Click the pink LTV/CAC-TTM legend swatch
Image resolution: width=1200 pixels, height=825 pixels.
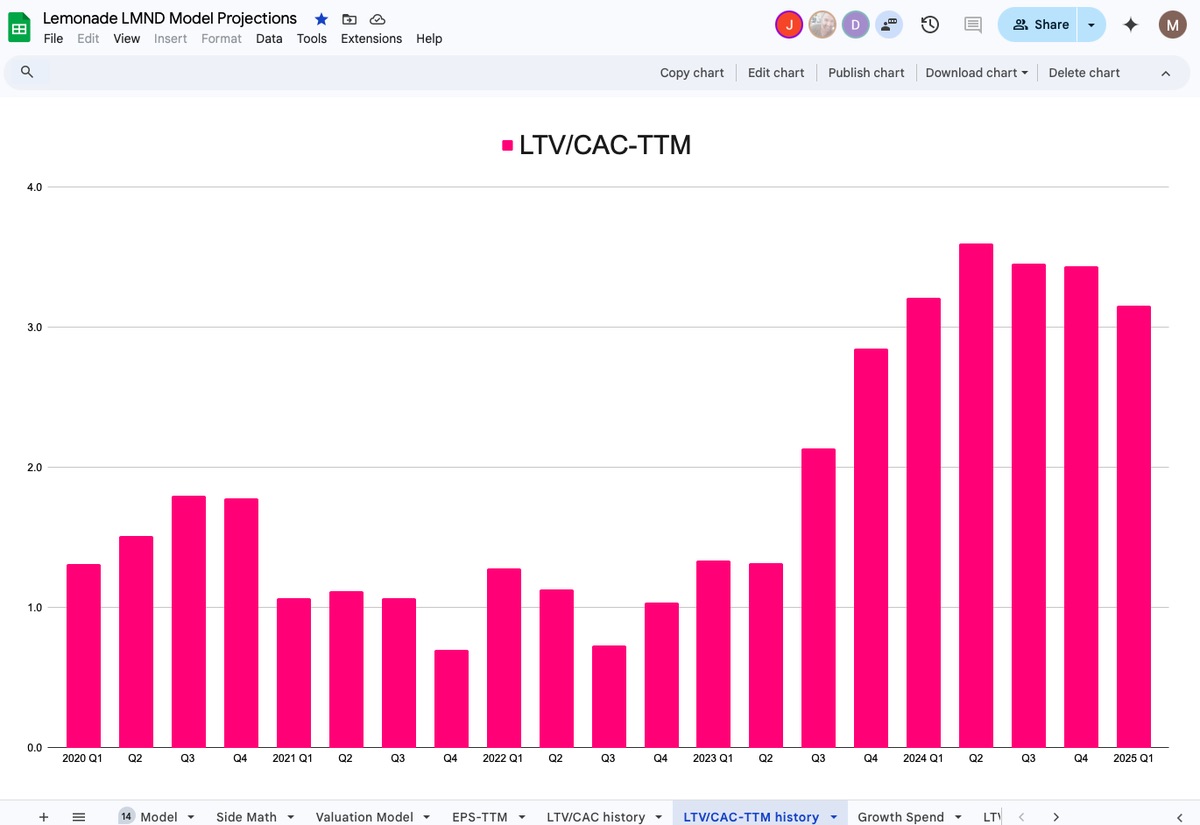(x=507, y=146)
